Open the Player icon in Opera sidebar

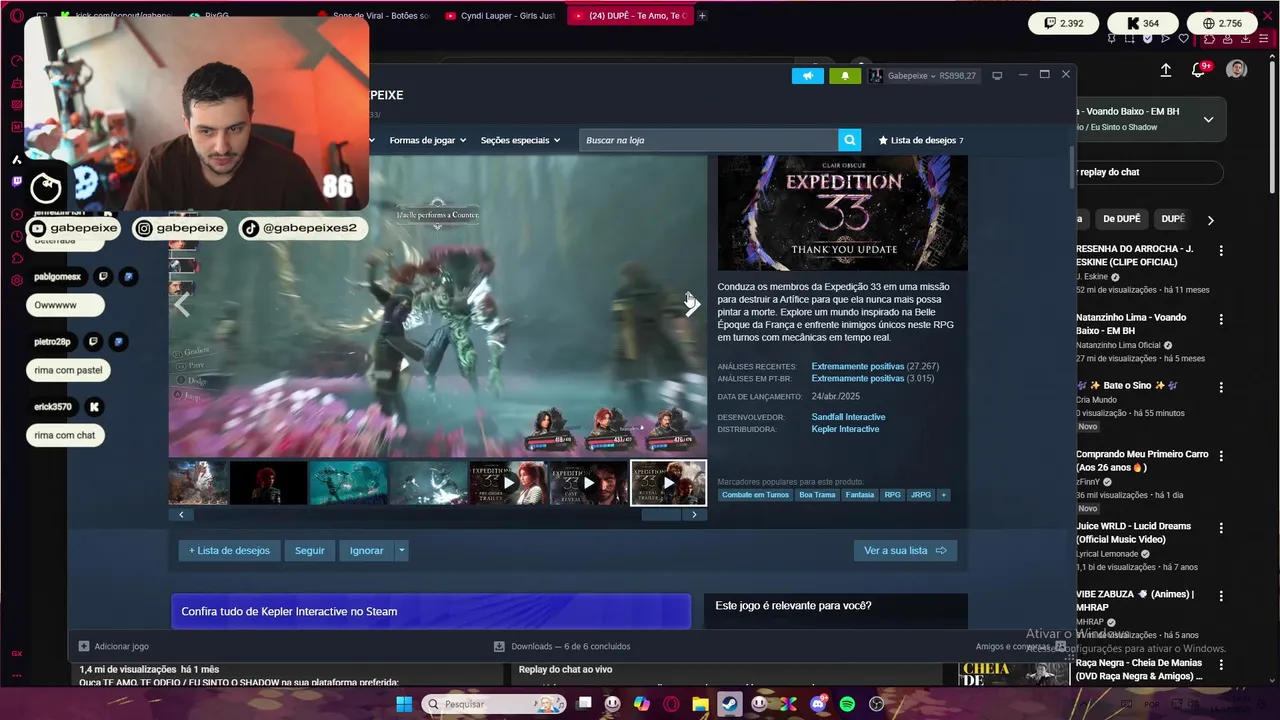[17, 214]
